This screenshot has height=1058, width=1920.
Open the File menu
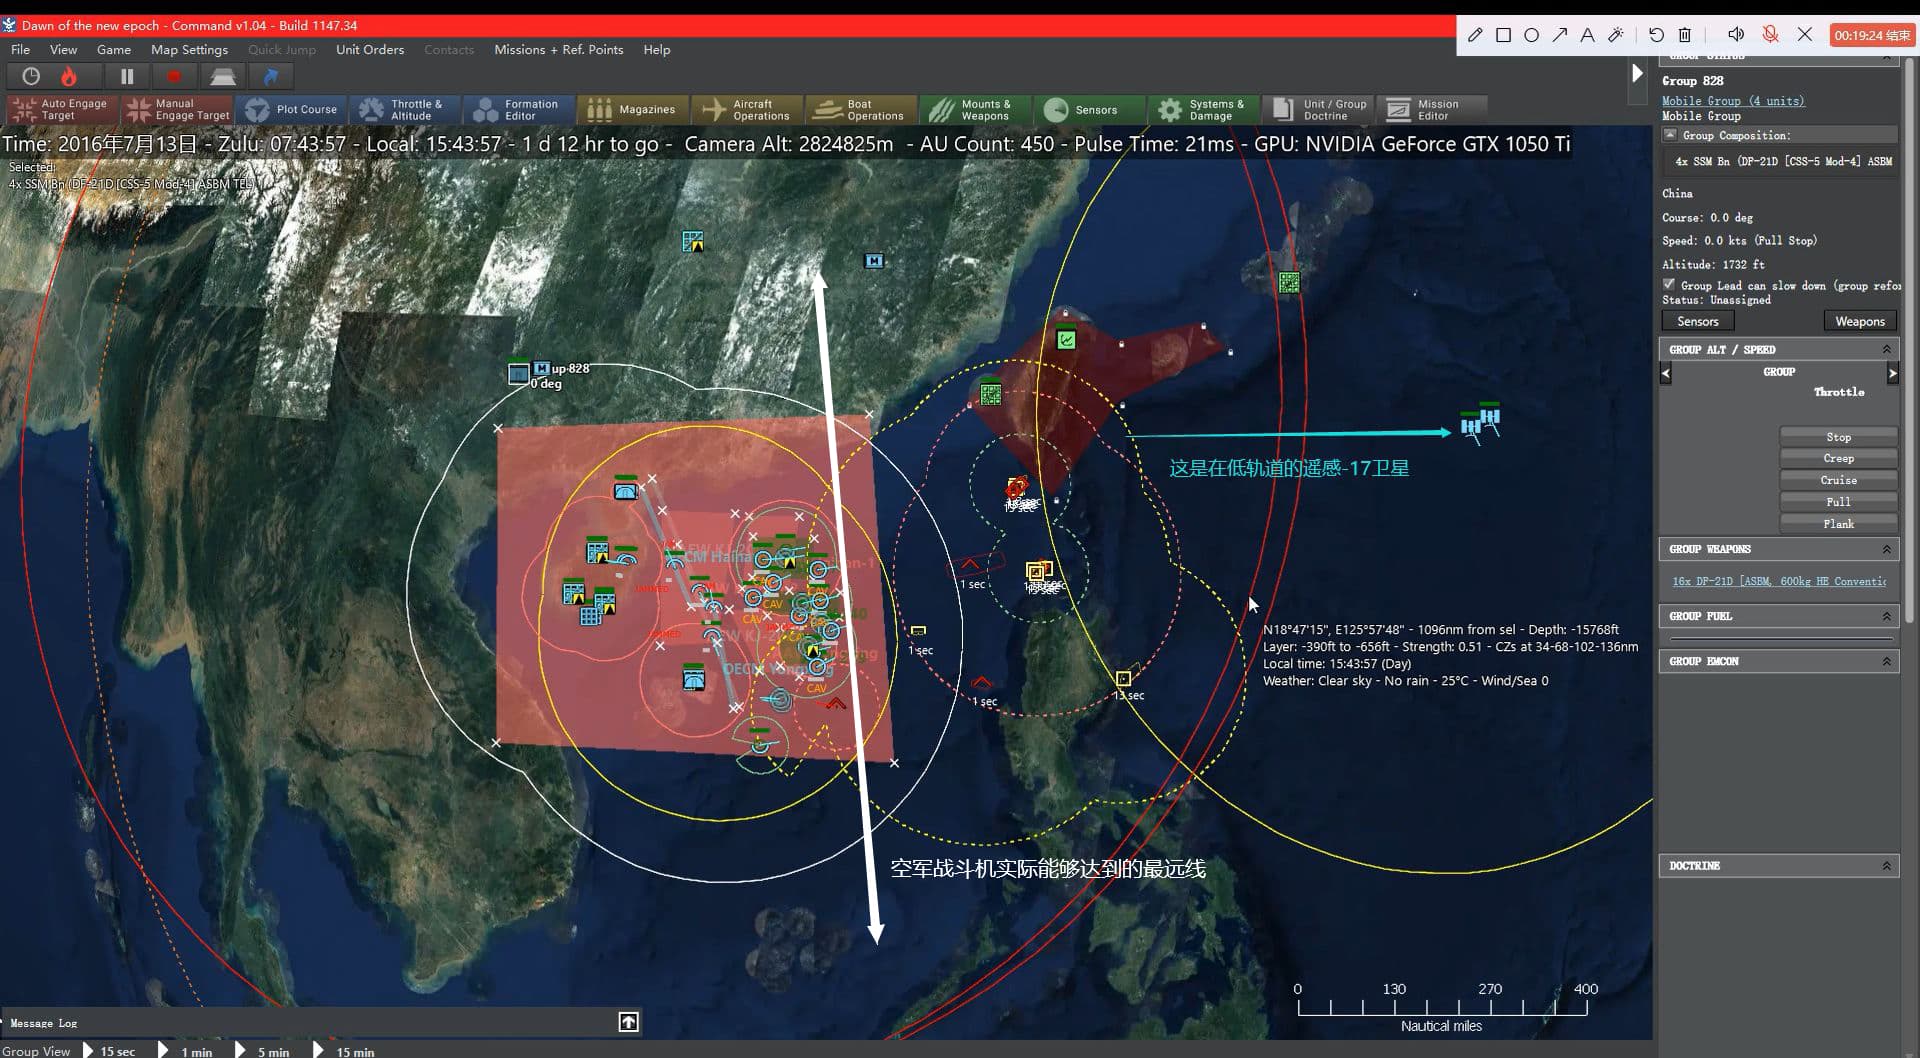pos(20,49)
